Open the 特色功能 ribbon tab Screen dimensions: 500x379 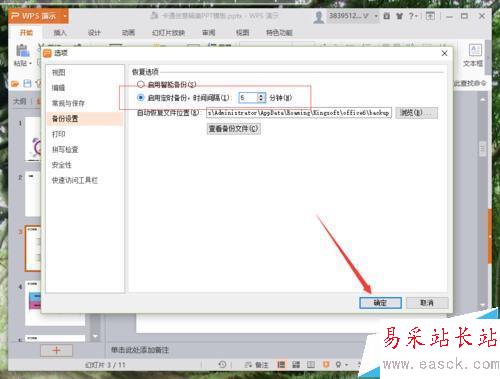tap(279, 32)
